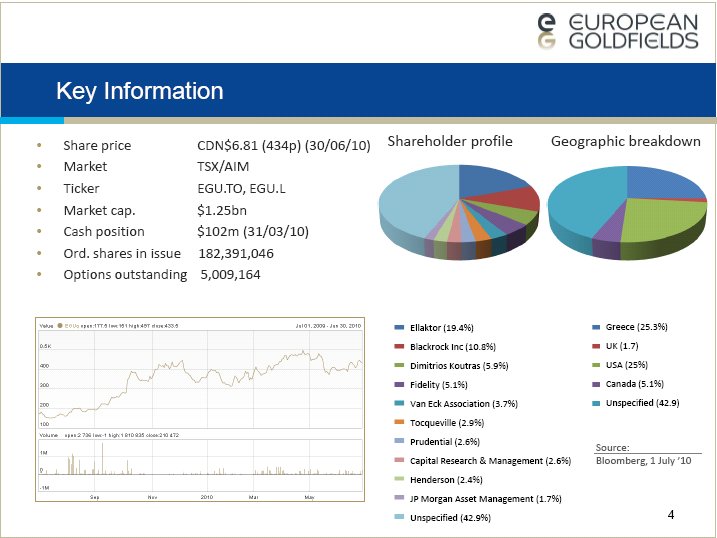Click the 'Greece (25.3%)' legend text
The width and height of the screenshot is (717, 538).
pyautogui.click(x=637, y=327)
